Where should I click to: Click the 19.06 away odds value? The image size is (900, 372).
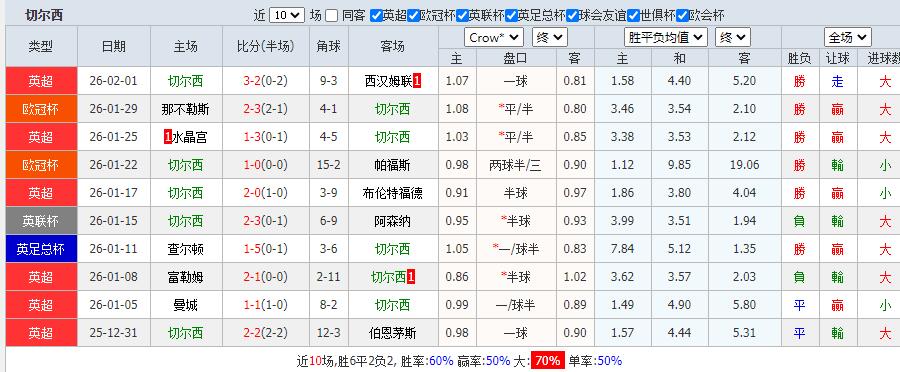744,165
